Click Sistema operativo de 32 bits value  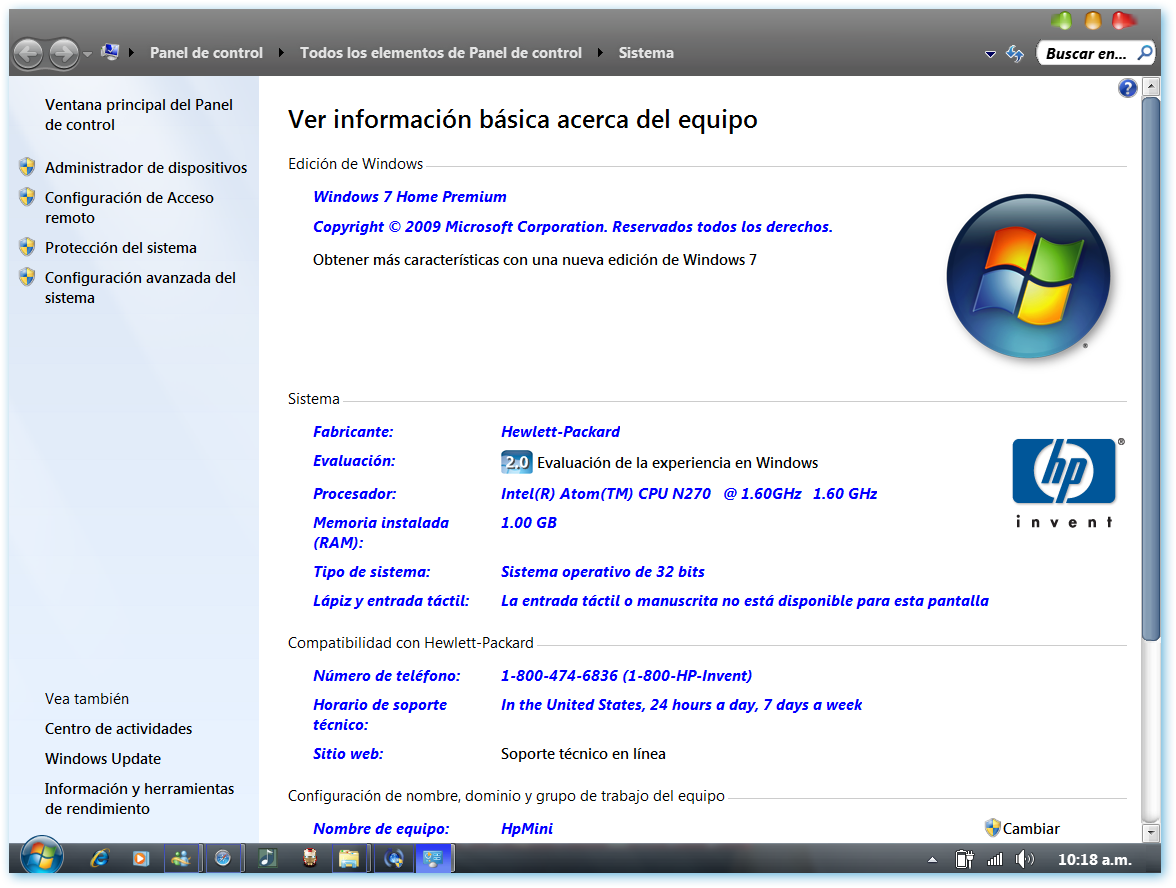point(602,572)
